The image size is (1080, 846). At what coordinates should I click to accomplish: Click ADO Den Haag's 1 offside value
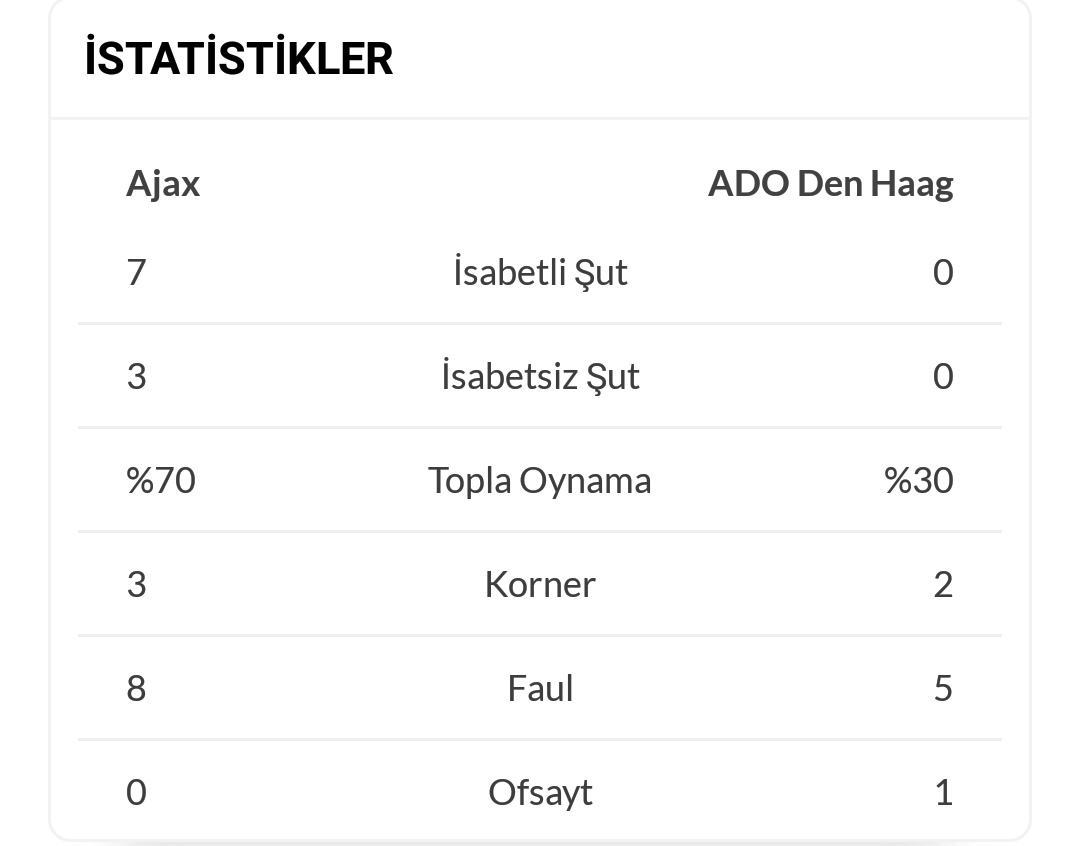(944, 792)
